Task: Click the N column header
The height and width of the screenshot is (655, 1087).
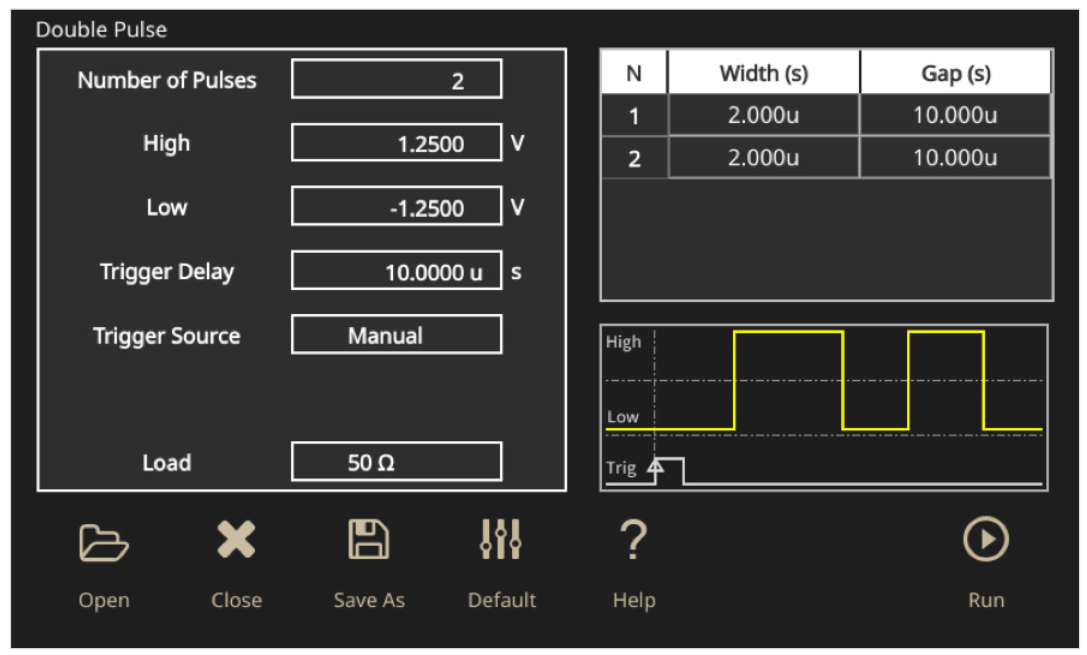Action: coord(634,73)
